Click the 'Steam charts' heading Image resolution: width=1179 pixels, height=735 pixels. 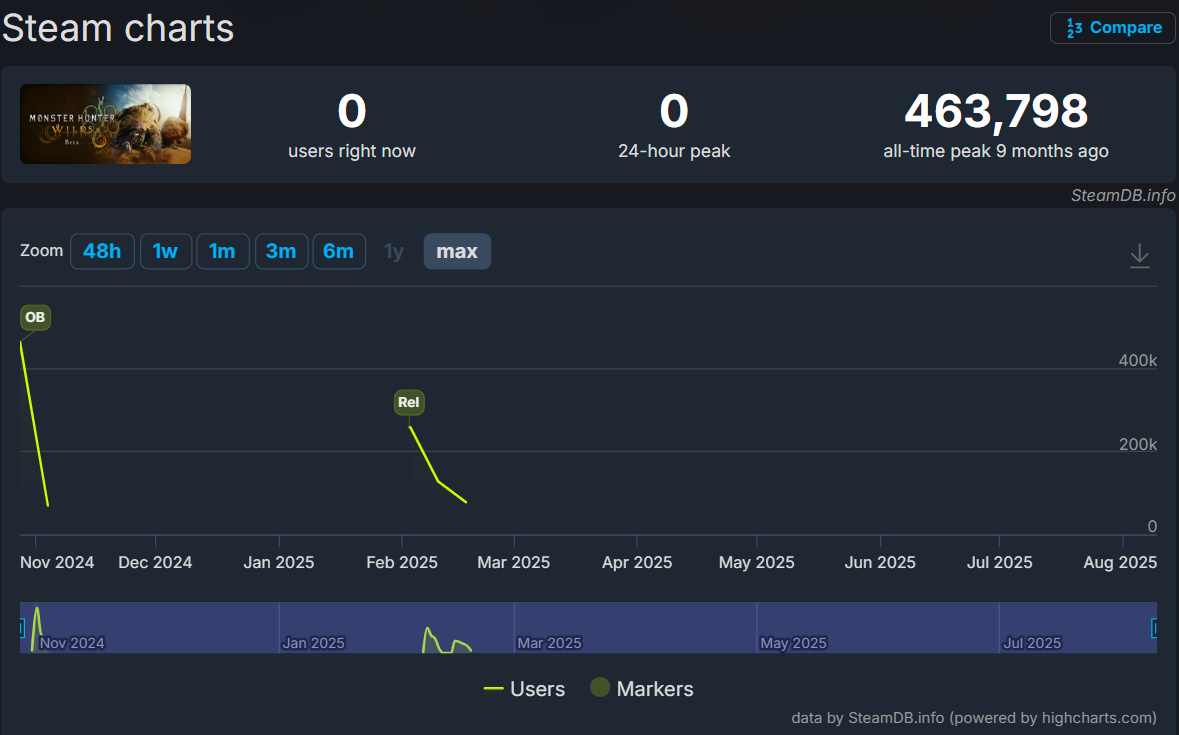tap(118, 29)
